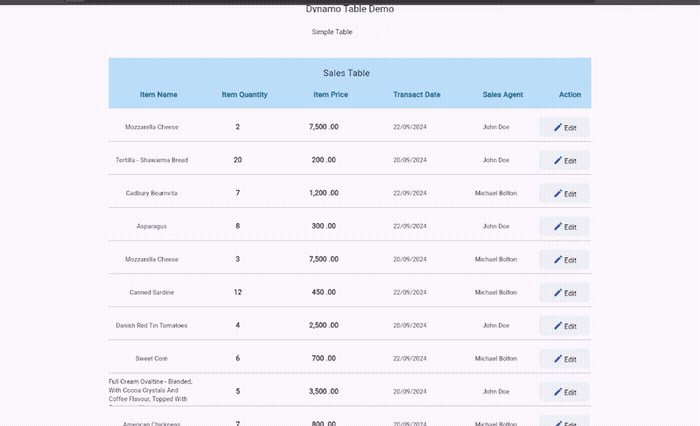Click quantity 4 in the Danish Tomatoes row

238,325
